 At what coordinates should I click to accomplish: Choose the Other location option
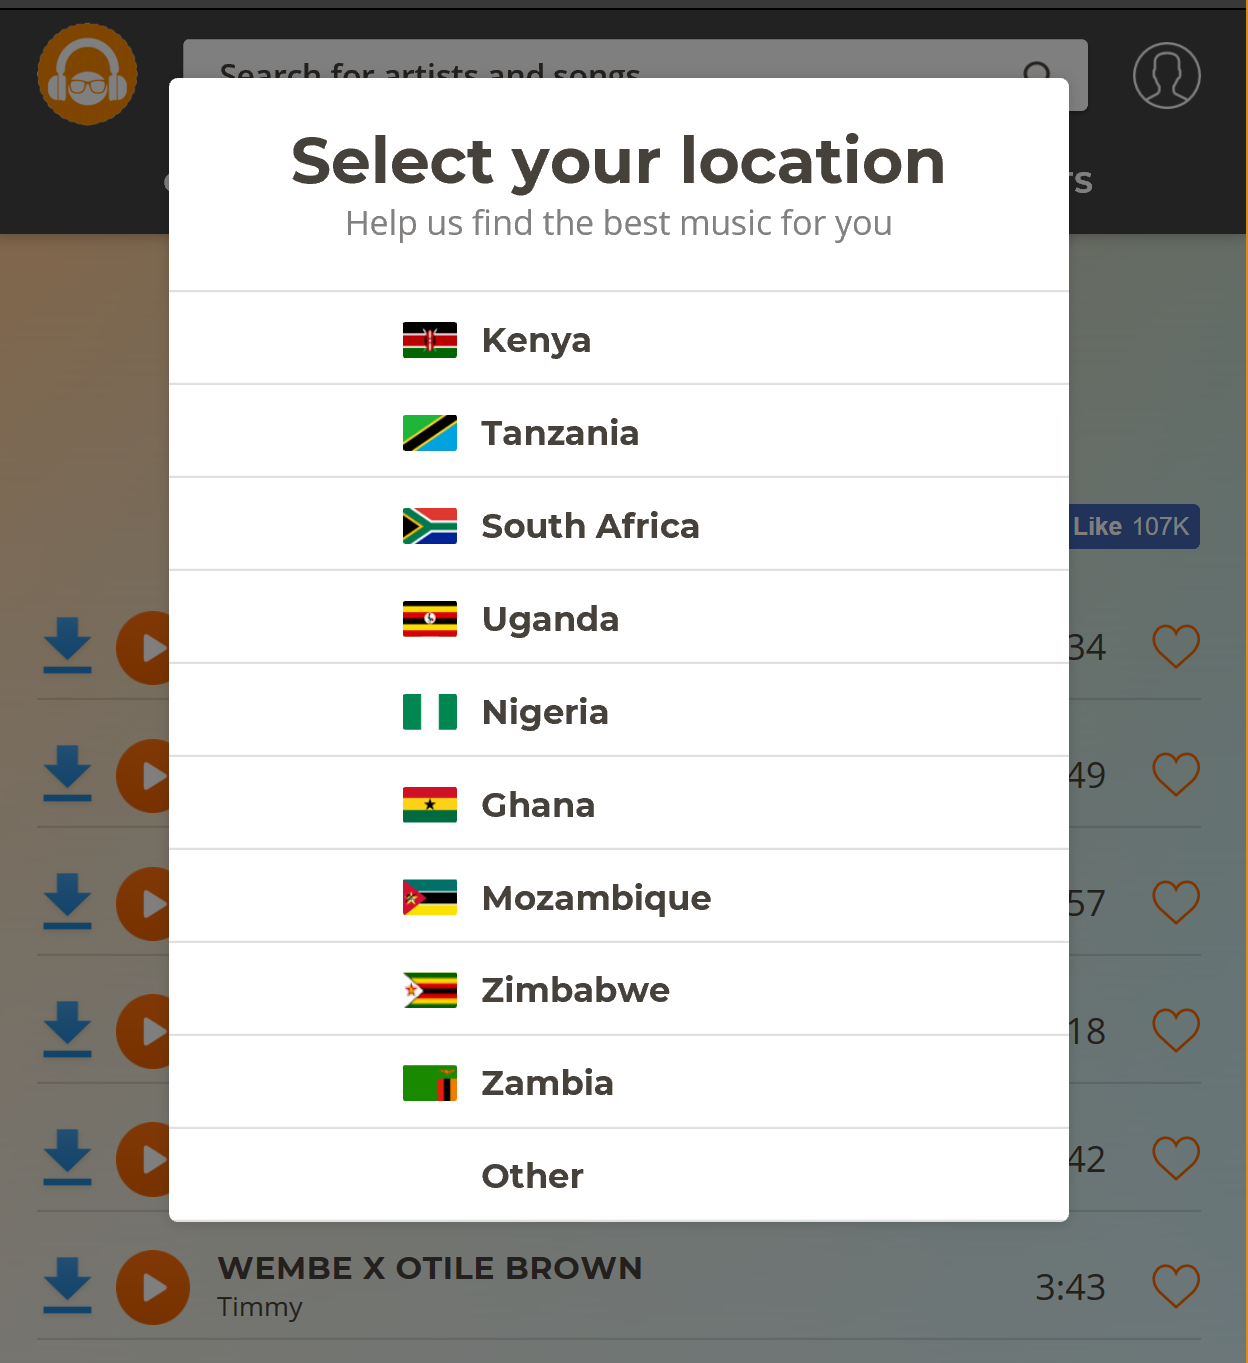[x=619, y=1175]
